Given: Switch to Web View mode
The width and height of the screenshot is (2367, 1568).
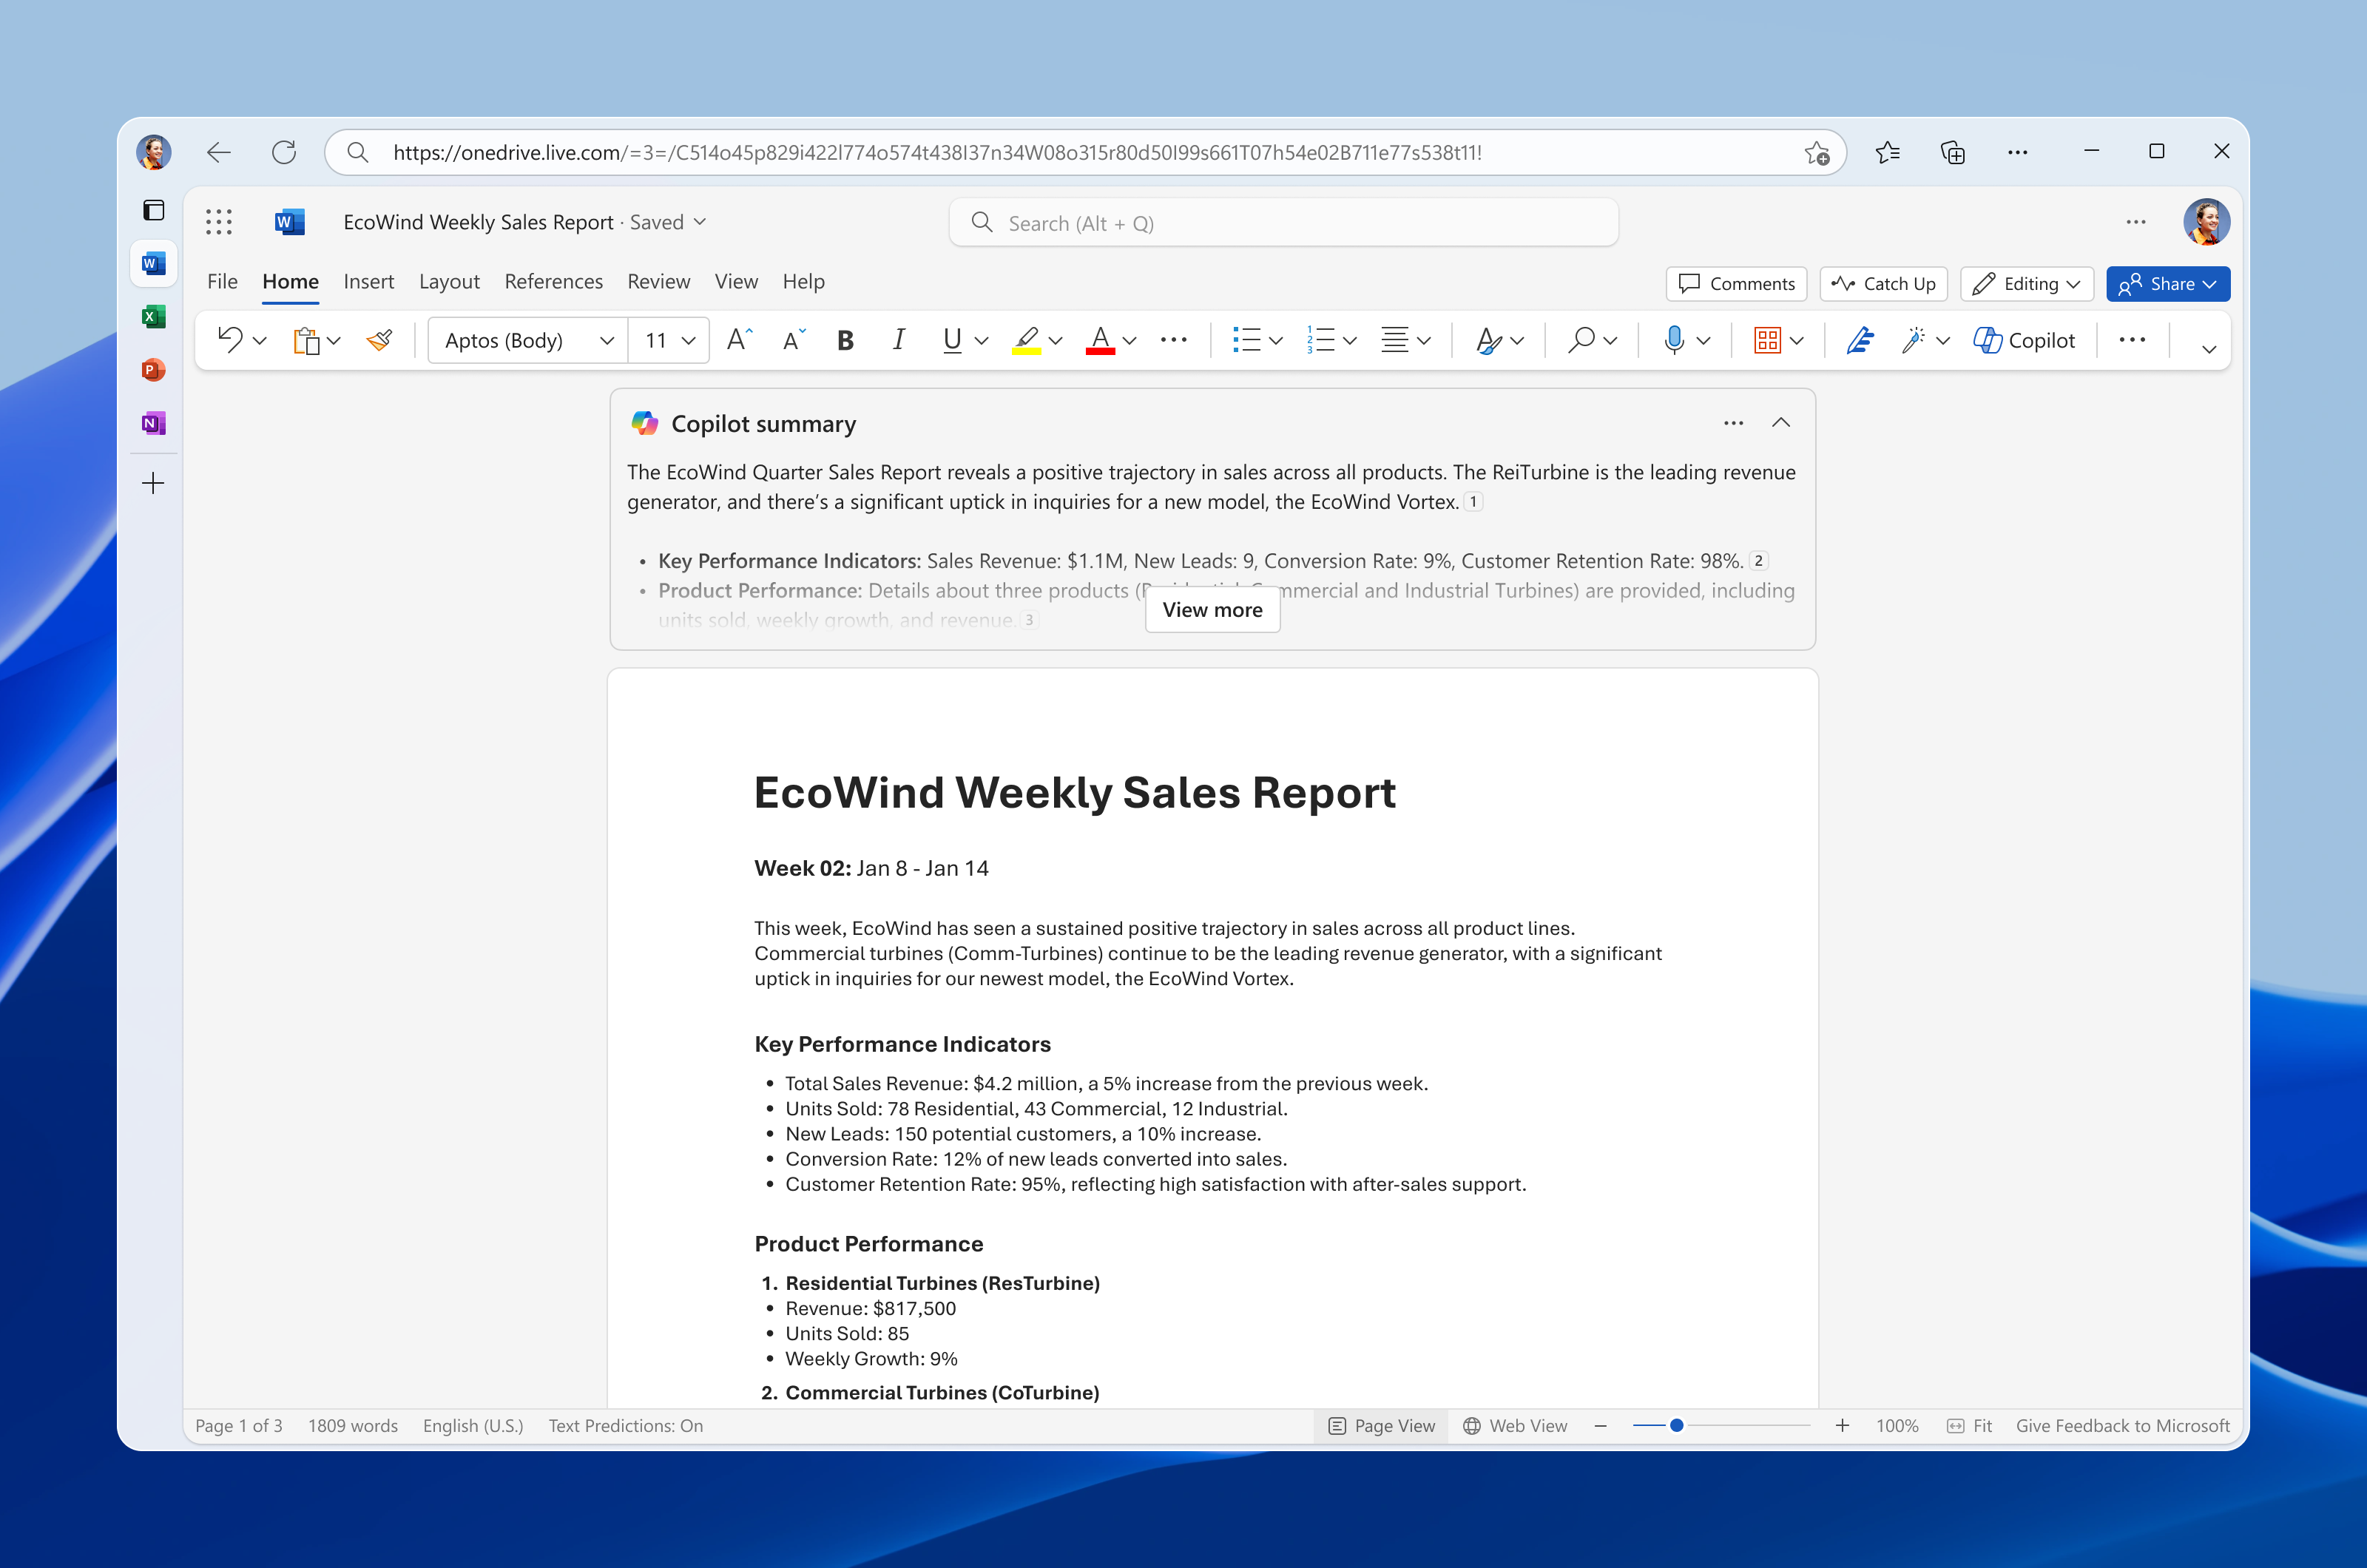Looking at the screenshot, I should pyautogui.click(x=1515, y=1425).
